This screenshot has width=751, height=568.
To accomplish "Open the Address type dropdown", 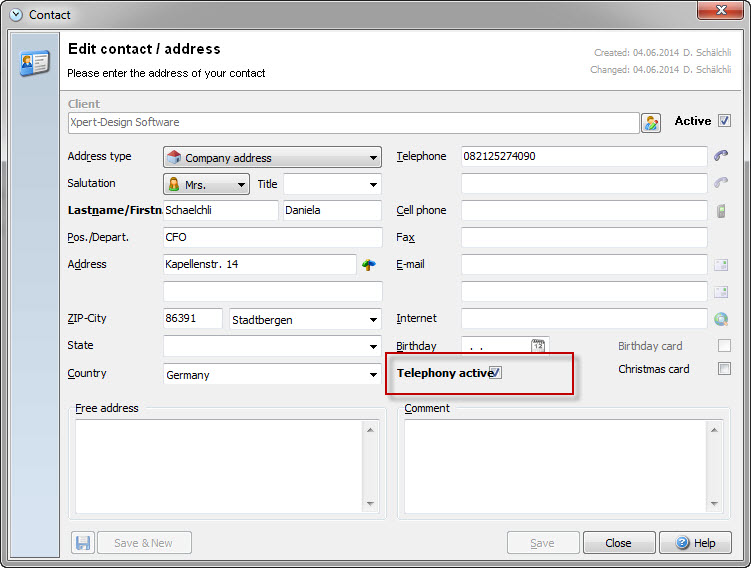I will [x=273, y=158].
